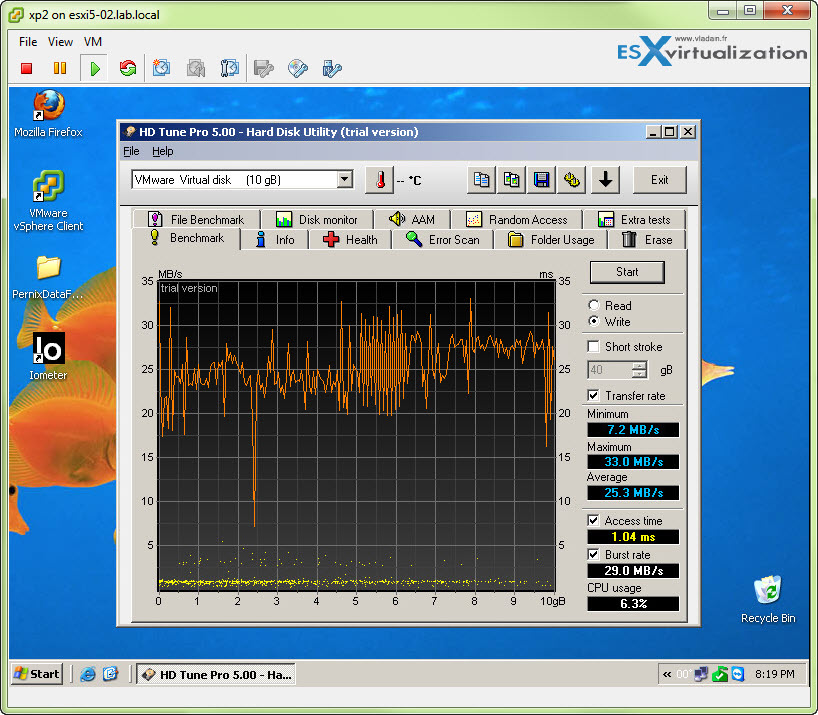818x715 pixels.
Task: Launch Internet Explorer from quick launch
Action: point(88,674)
